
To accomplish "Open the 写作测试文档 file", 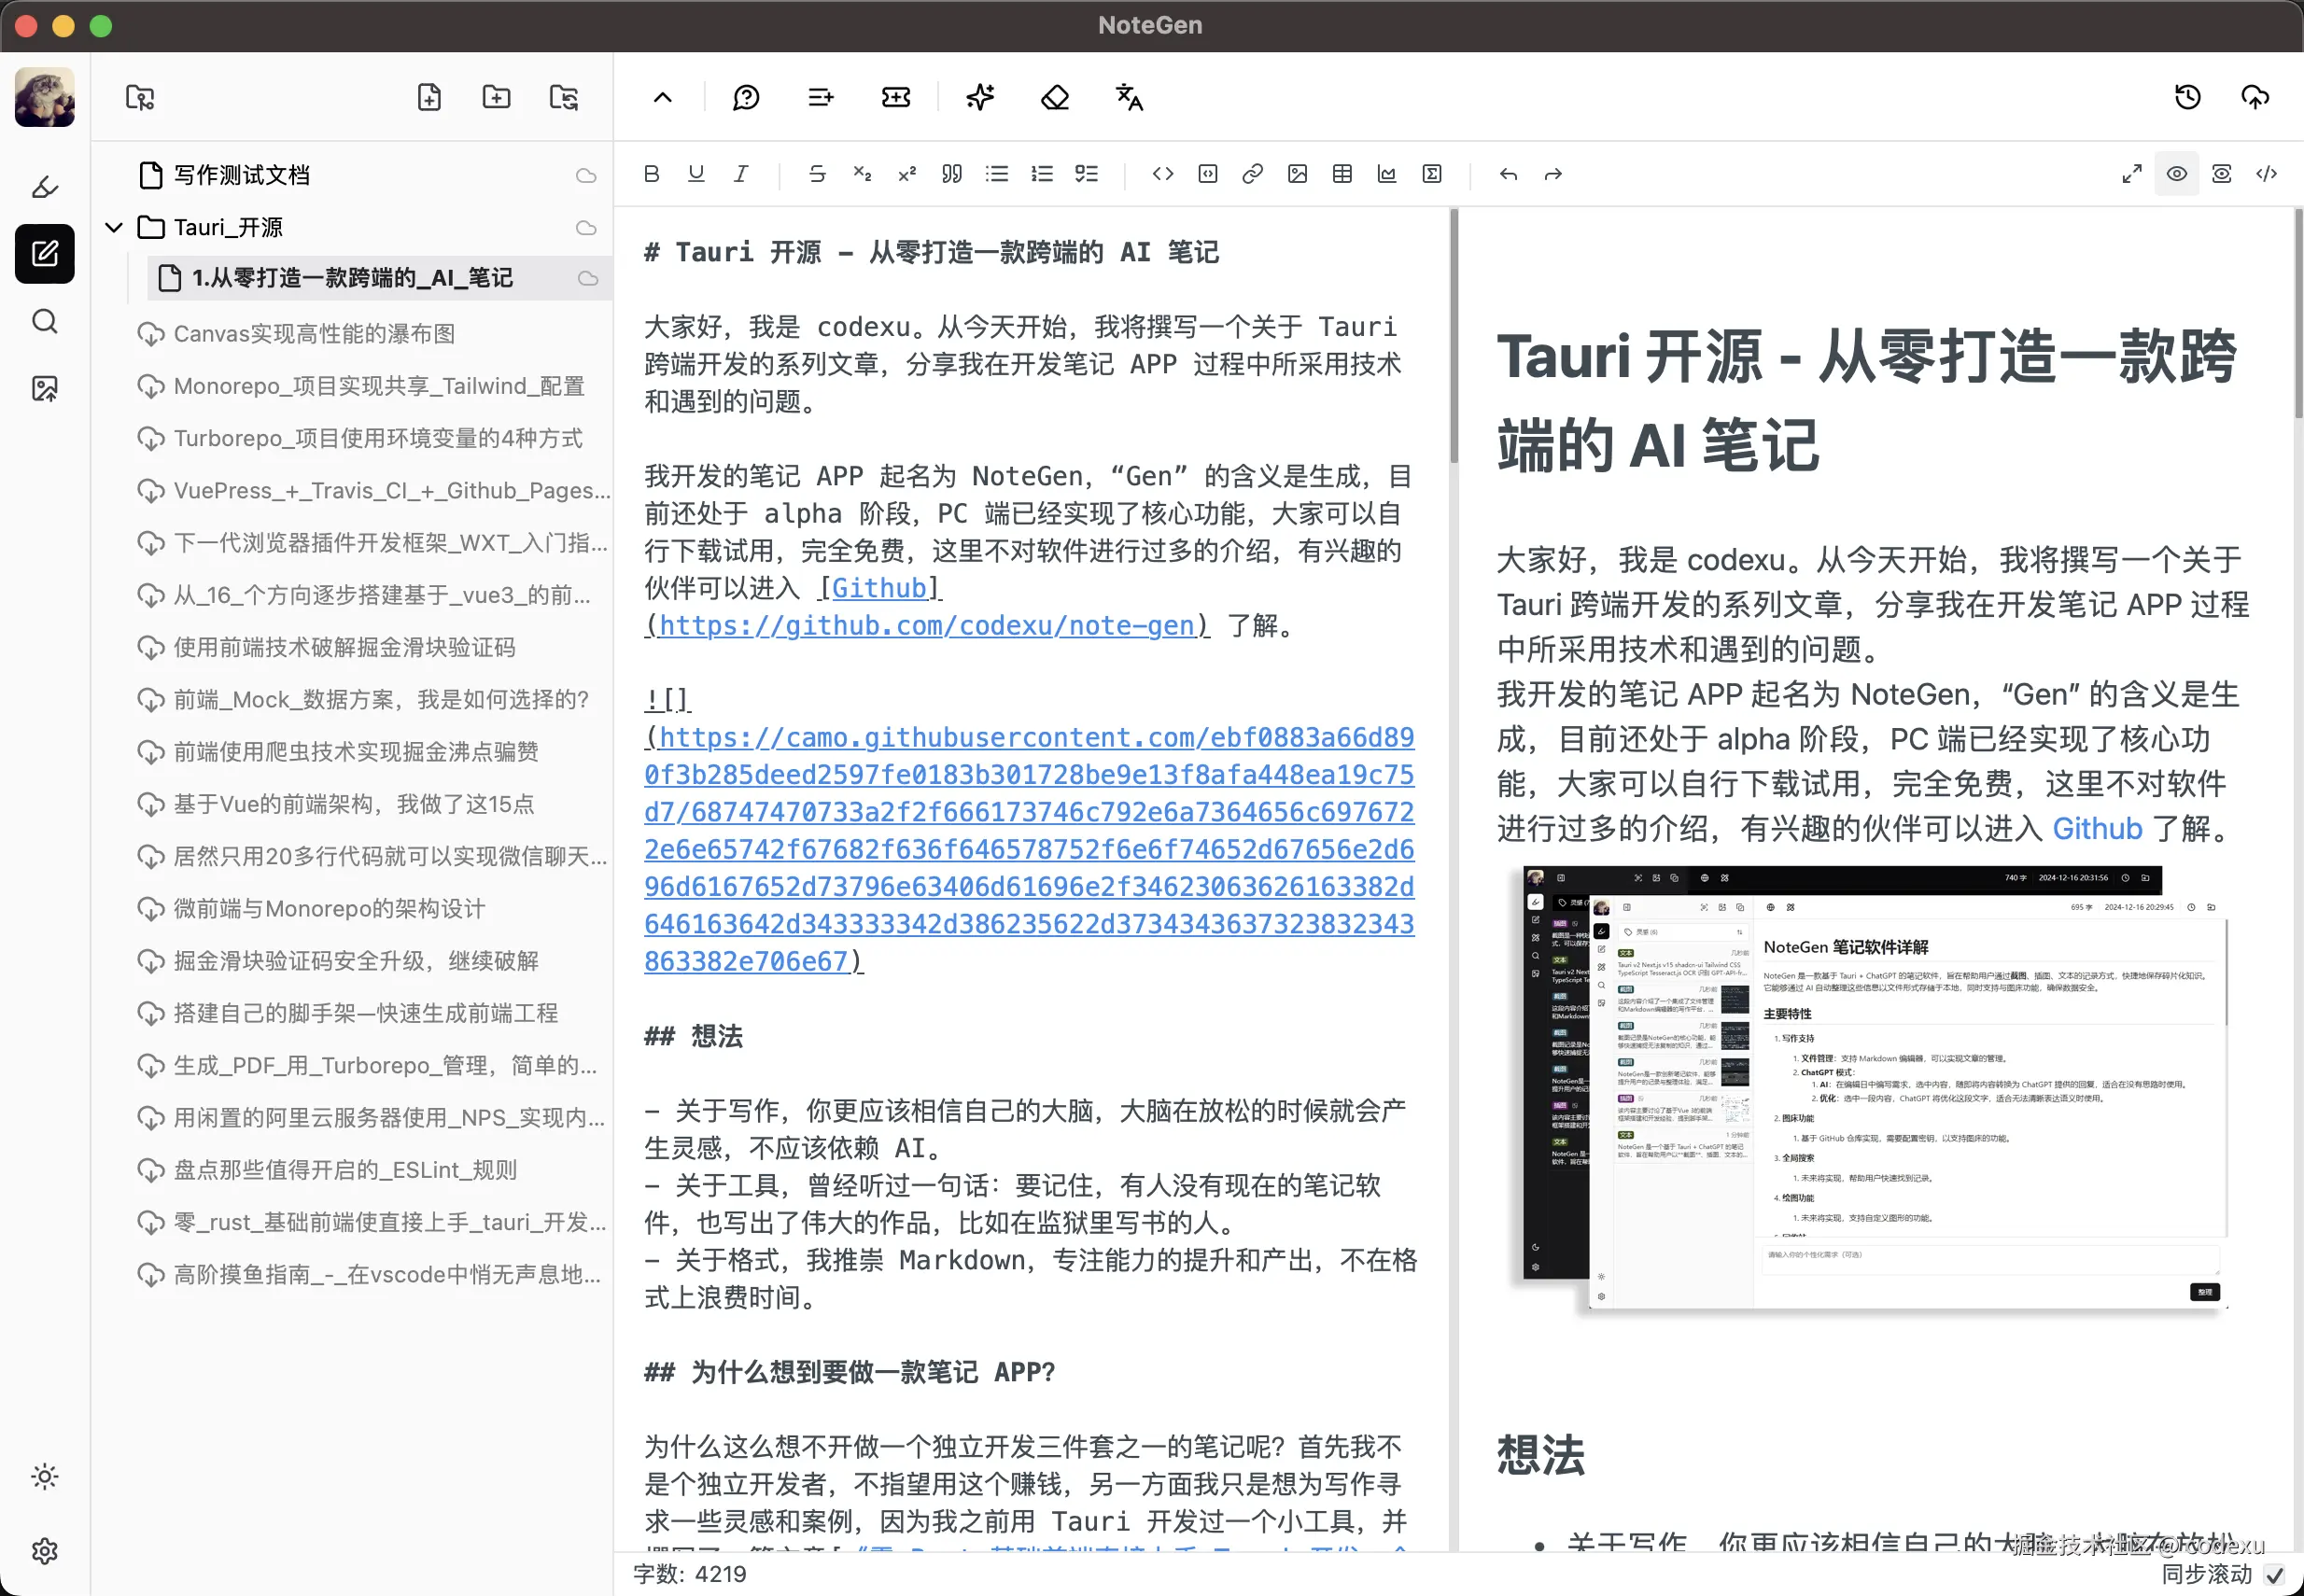I will 241,175.
